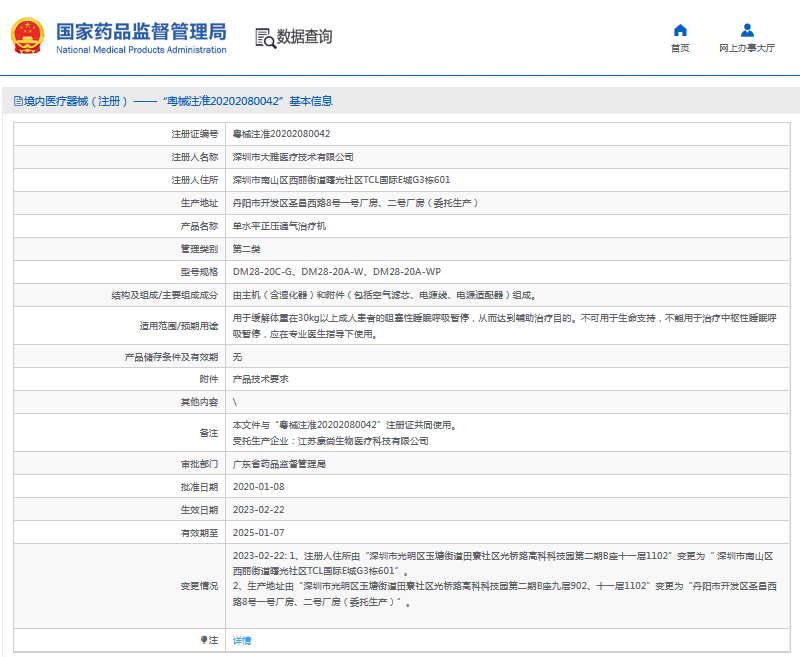
Task: Select registrant address TCL国际E城G3栋601
Action: pos(341,180)
